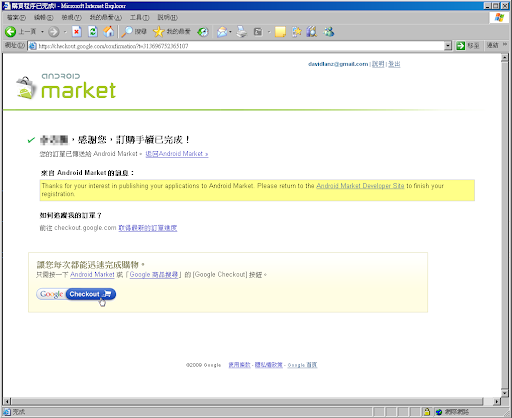Click the 完成 done status text
The image size is (512, 418).
19,412
